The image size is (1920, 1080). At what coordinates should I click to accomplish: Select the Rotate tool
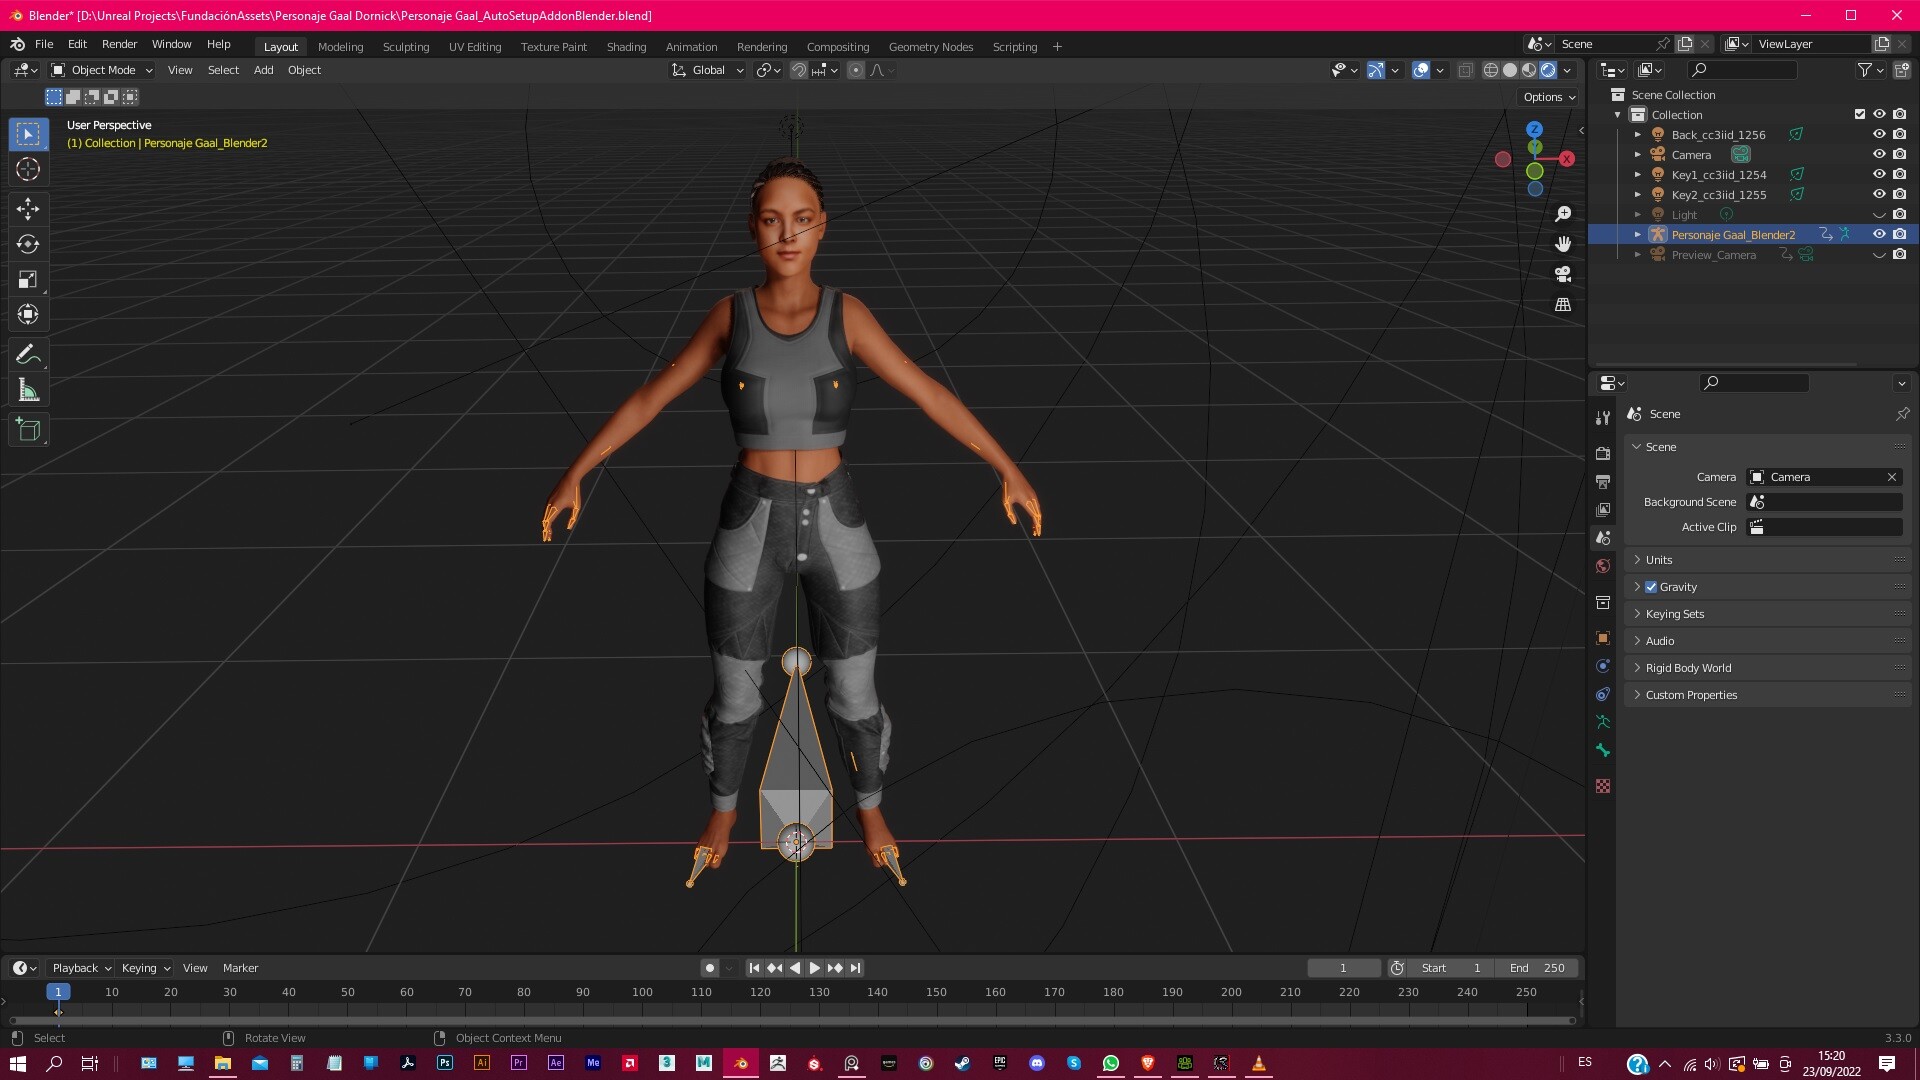coord(28,244)
